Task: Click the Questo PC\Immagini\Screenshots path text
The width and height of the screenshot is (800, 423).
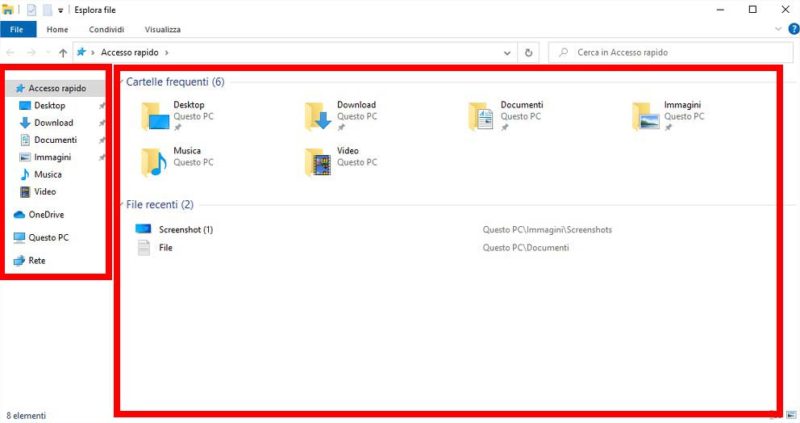Action: tap(547, 230)
